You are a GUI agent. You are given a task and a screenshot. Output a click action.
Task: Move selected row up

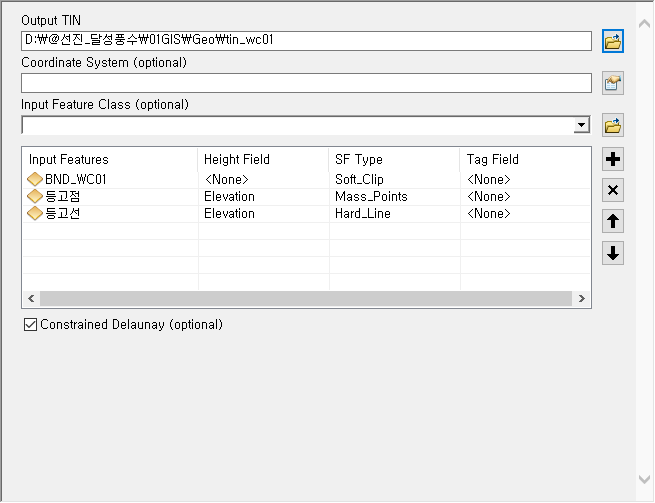click(612, 221)
